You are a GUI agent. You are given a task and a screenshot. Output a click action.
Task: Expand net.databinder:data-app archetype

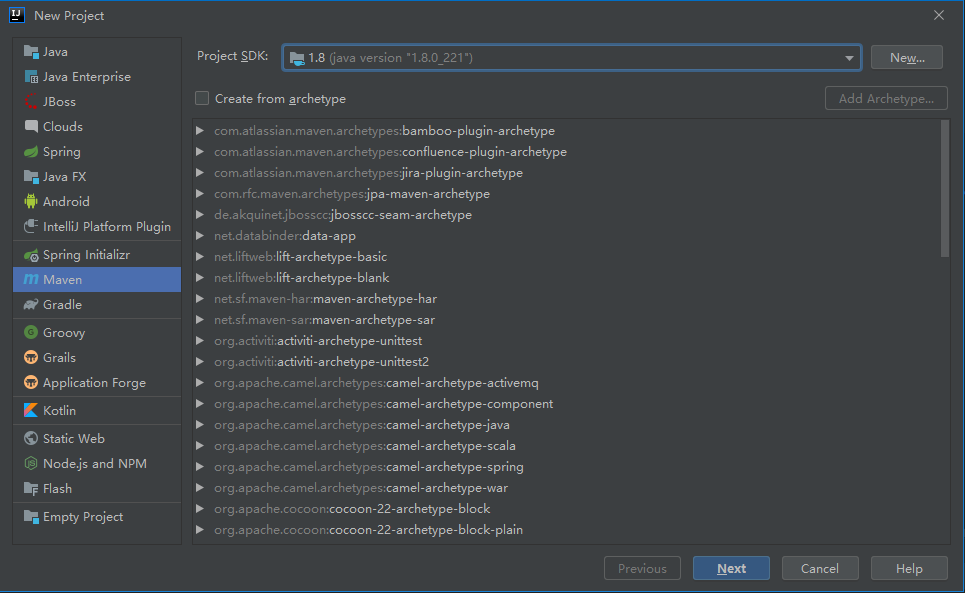(200, 236)
